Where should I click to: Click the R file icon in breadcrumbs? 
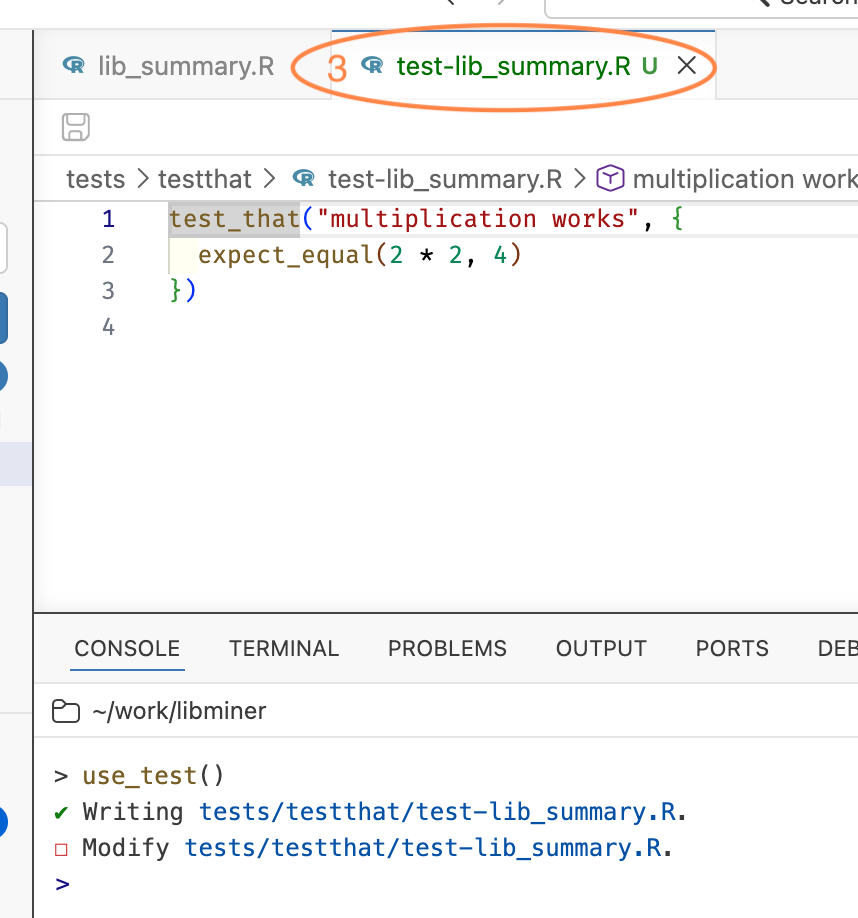tap(304, 177)
